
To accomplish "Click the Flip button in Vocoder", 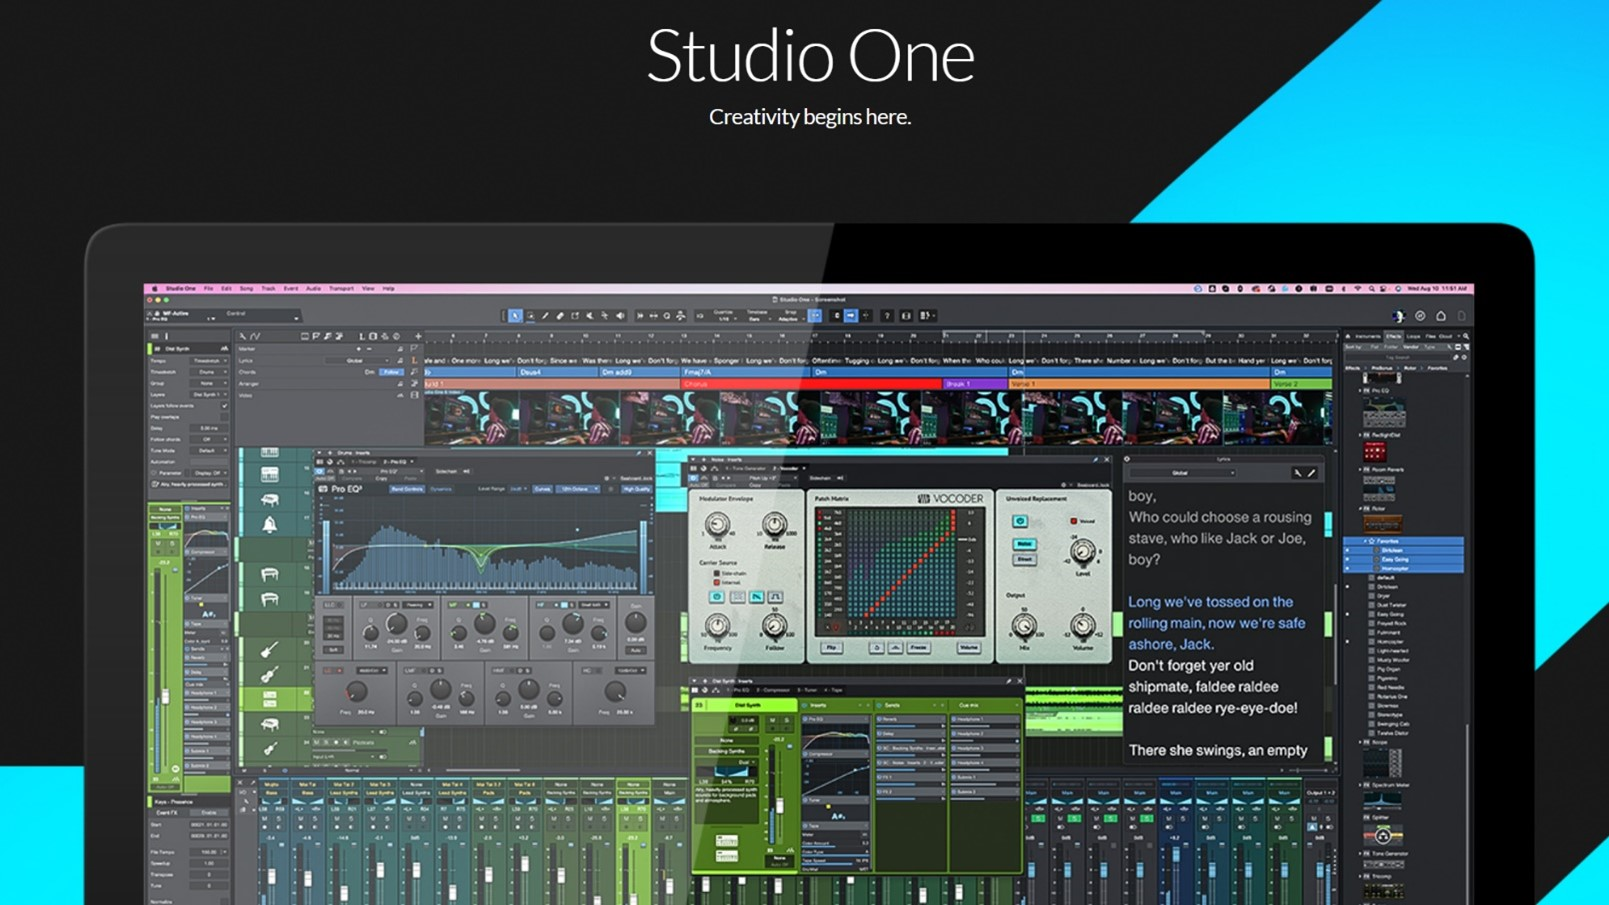I will (832, 648).
